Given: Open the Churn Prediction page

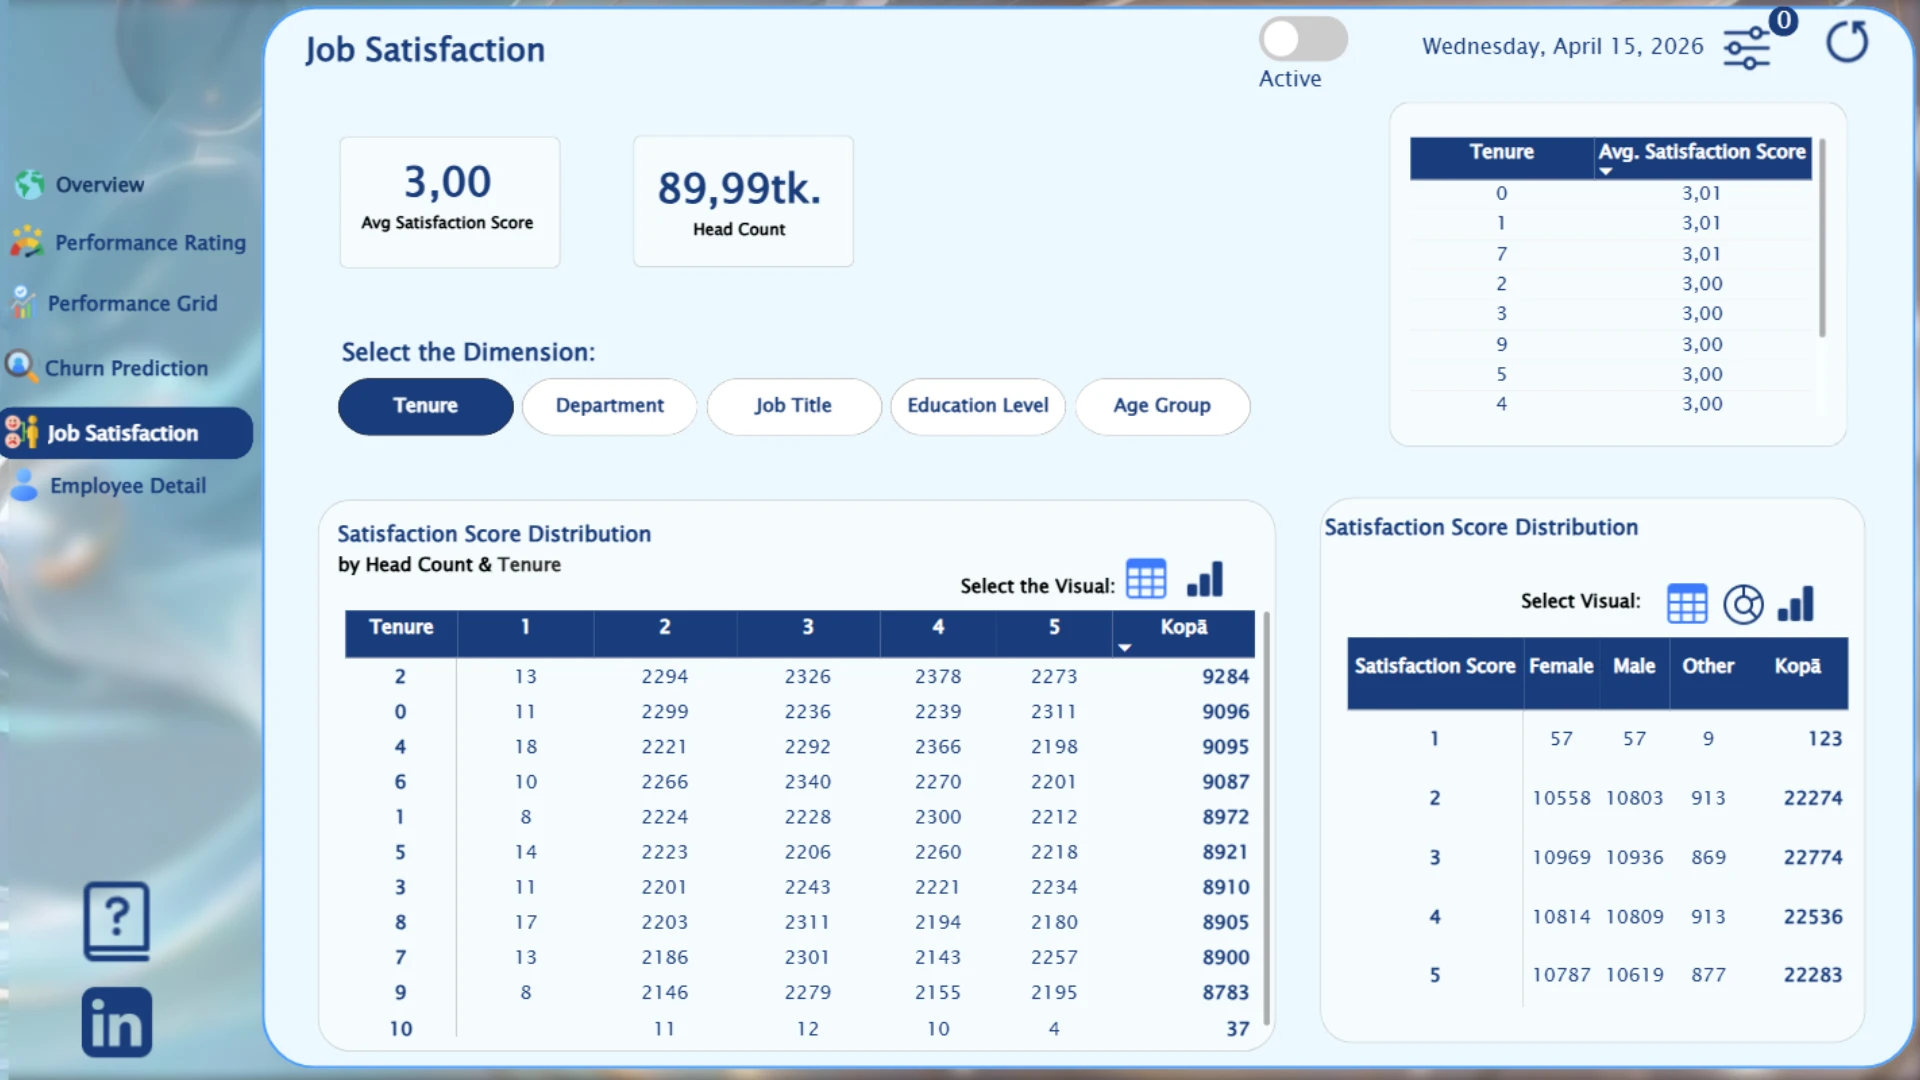Looking at the screenshot, I should pos(126,368).
